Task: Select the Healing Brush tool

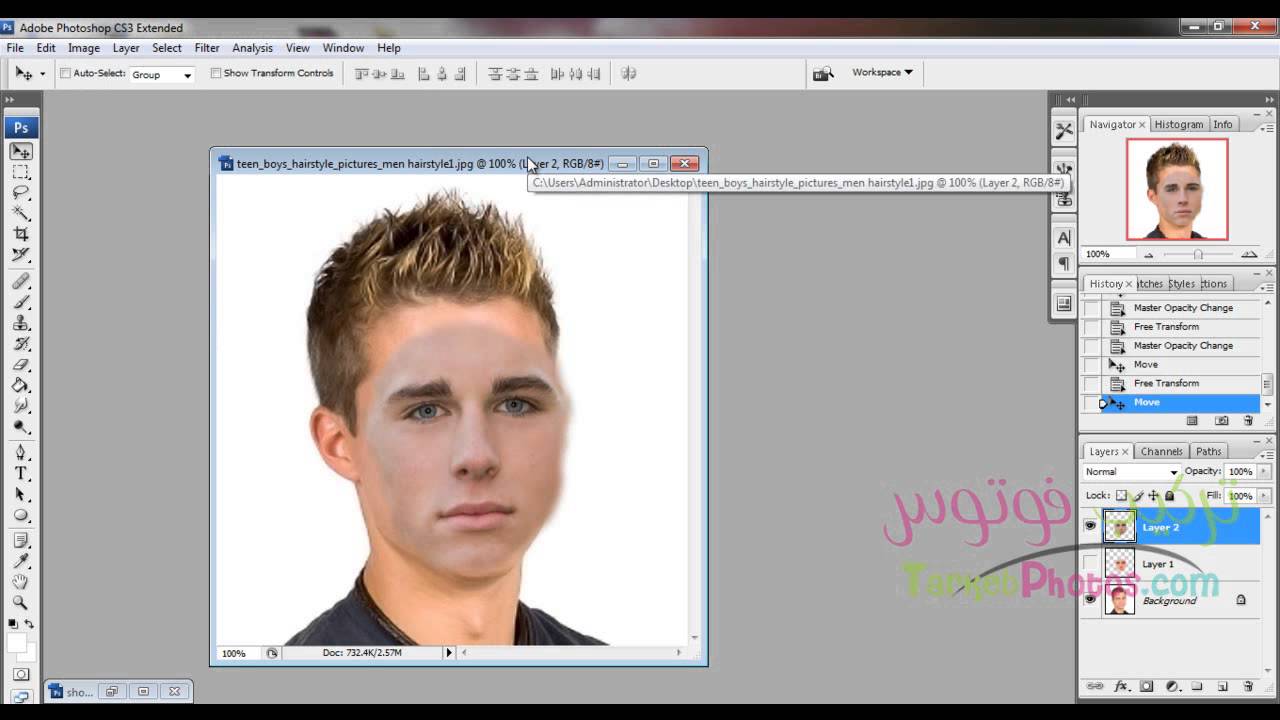Action: click(21, 282)
